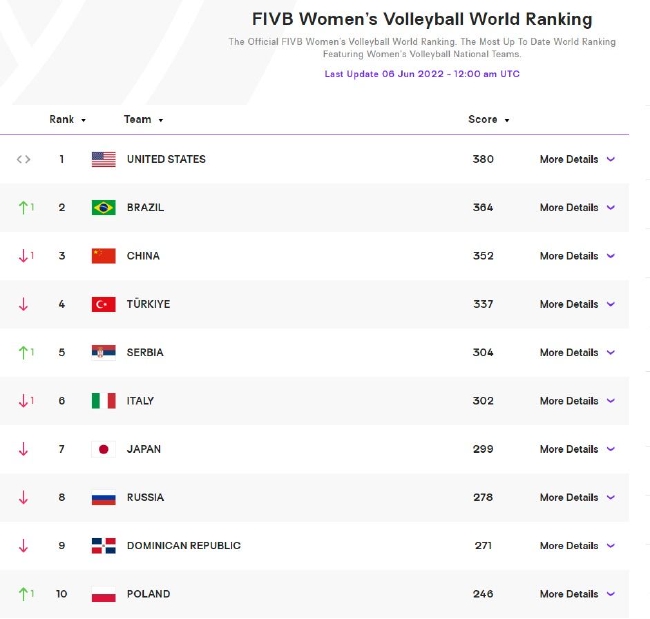Click the Japan flag icon

(x=104, y=449)
